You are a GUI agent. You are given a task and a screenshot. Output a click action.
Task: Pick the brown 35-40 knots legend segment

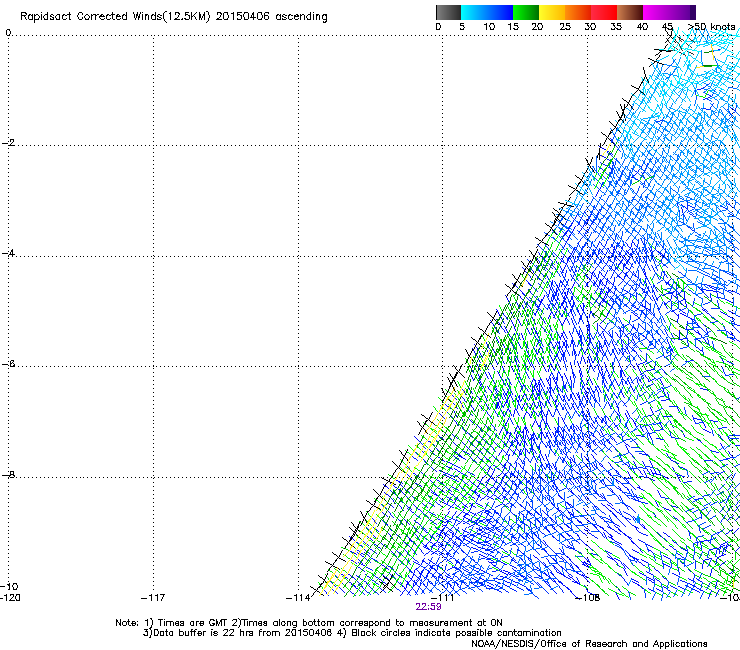[630, 12]
